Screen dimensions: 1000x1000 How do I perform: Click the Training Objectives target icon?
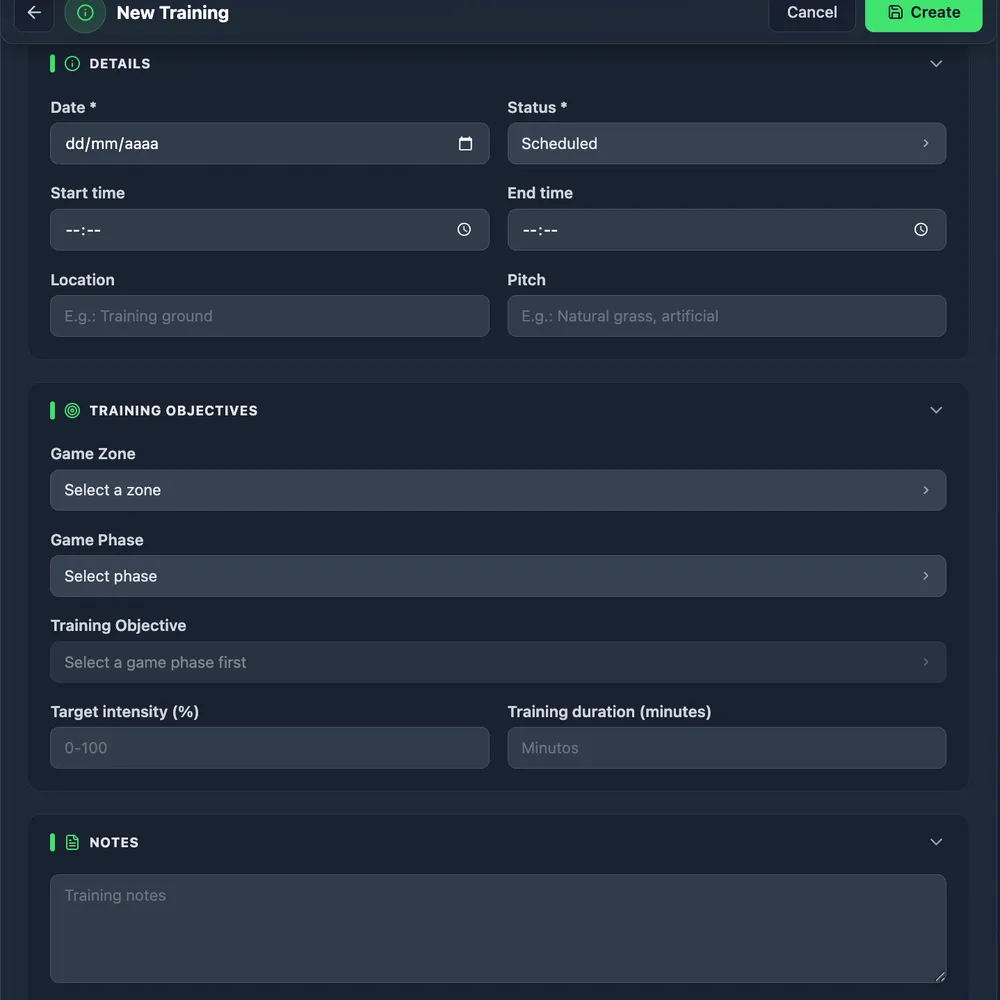[73, 411]
